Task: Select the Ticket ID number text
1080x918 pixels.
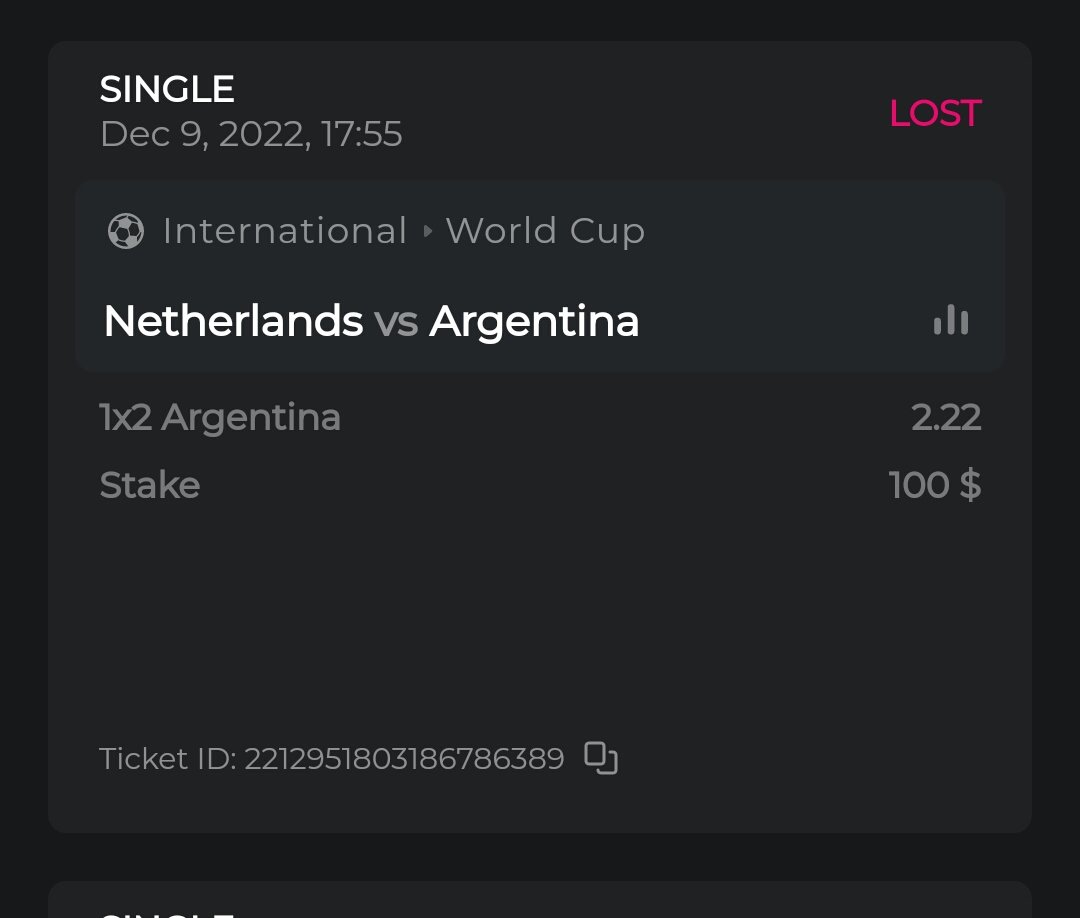Action: pos(404,758)
